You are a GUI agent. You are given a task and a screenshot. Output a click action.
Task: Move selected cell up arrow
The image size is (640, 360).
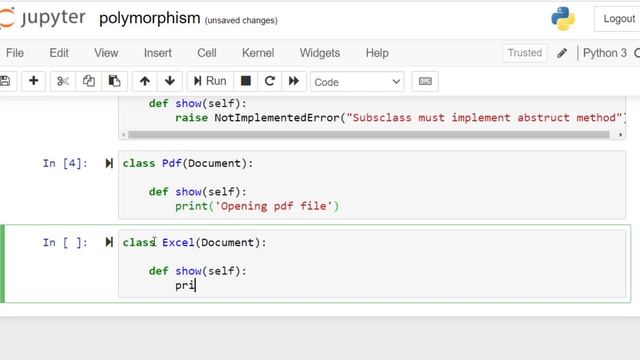(x=144, y=81)
